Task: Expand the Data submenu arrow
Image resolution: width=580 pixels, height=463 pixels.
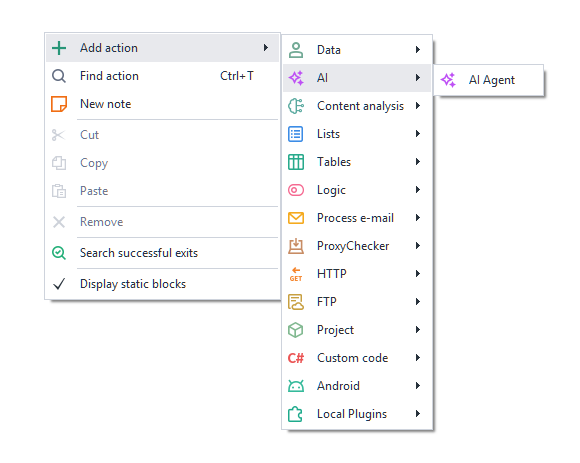Action: [418, 50]
